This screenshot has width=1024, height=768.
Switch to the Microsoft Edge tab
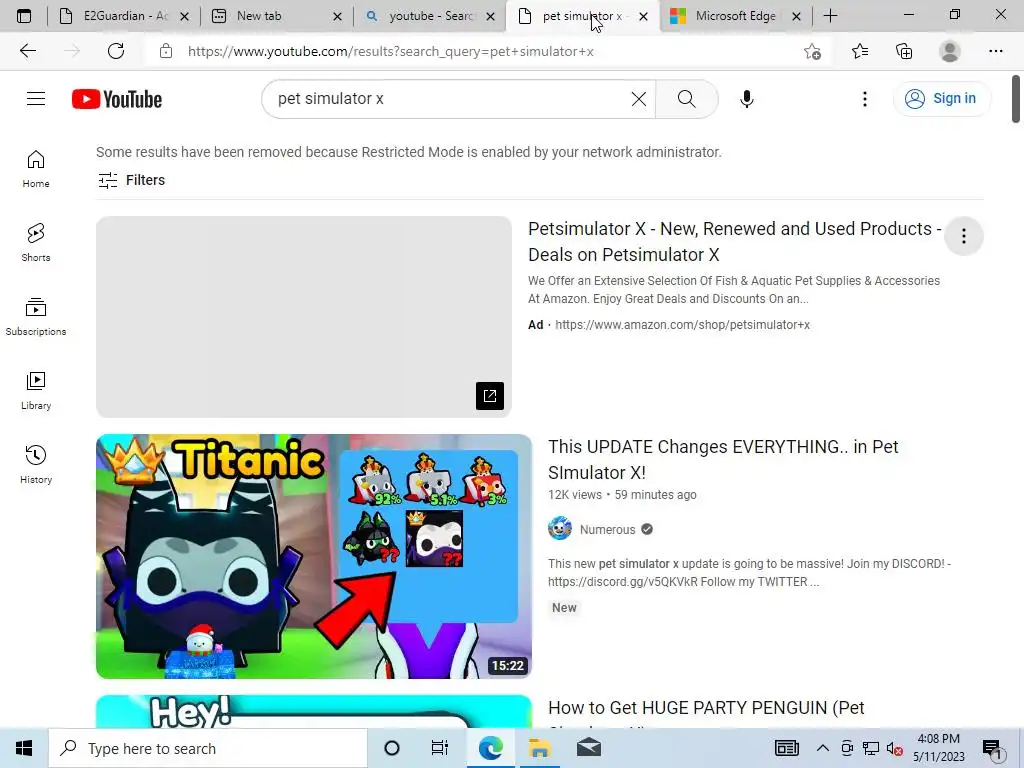tap(736, 16)
